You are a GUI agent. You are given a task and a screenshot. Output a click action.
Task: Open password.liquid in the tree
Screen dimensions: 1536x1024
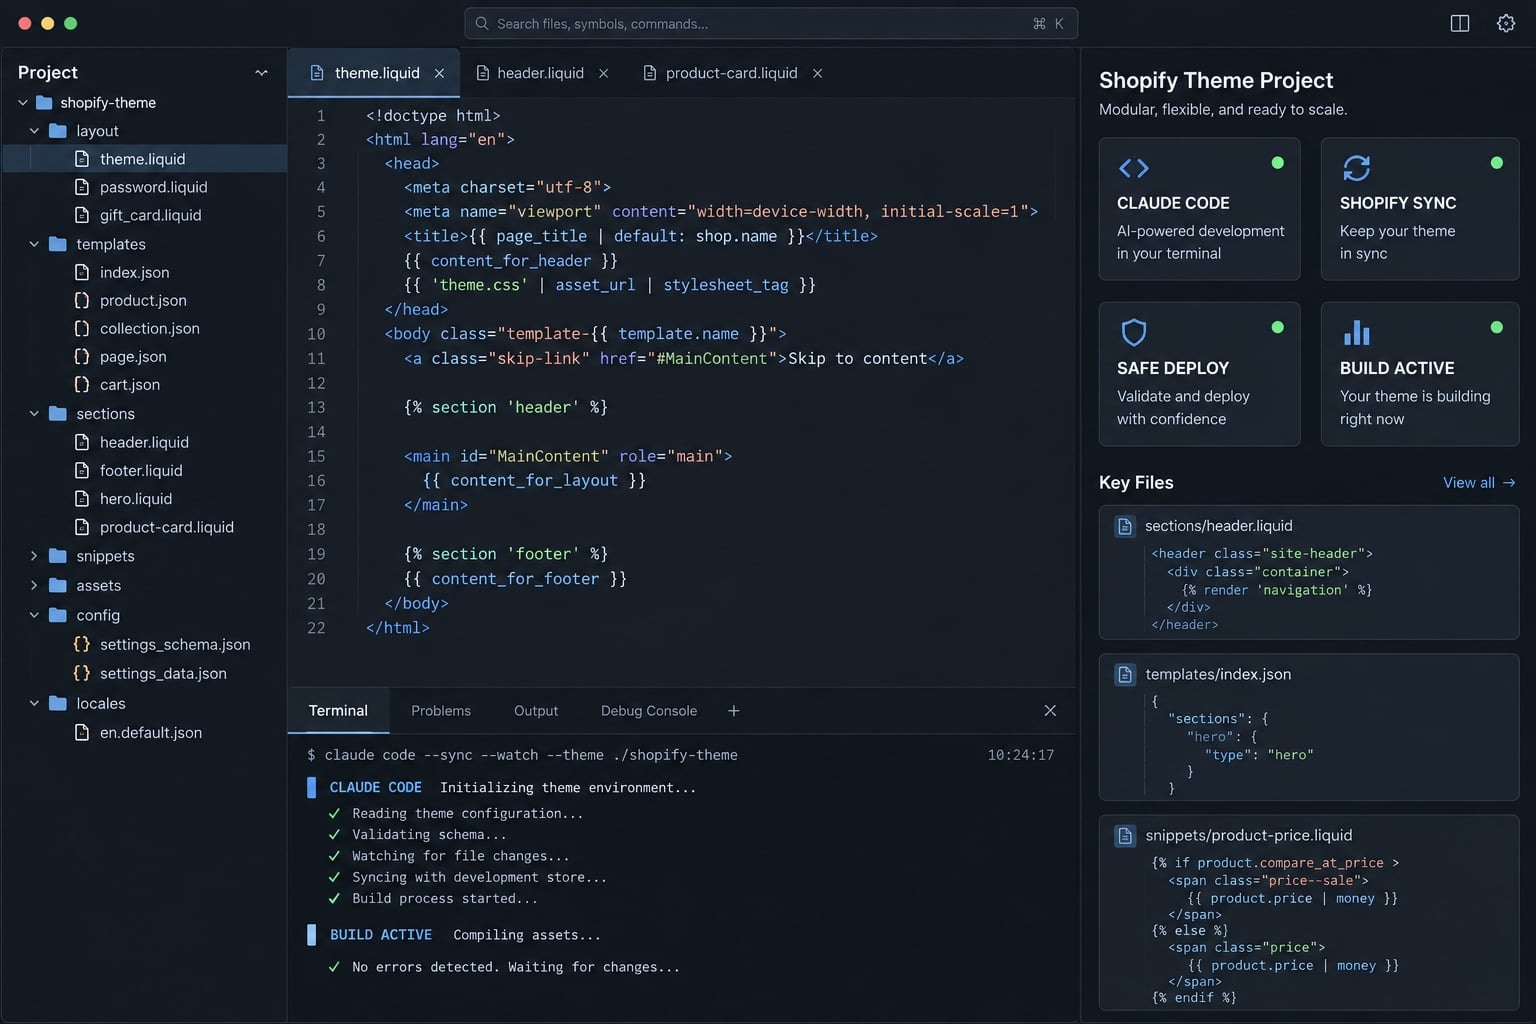click(x=145, y=187)
